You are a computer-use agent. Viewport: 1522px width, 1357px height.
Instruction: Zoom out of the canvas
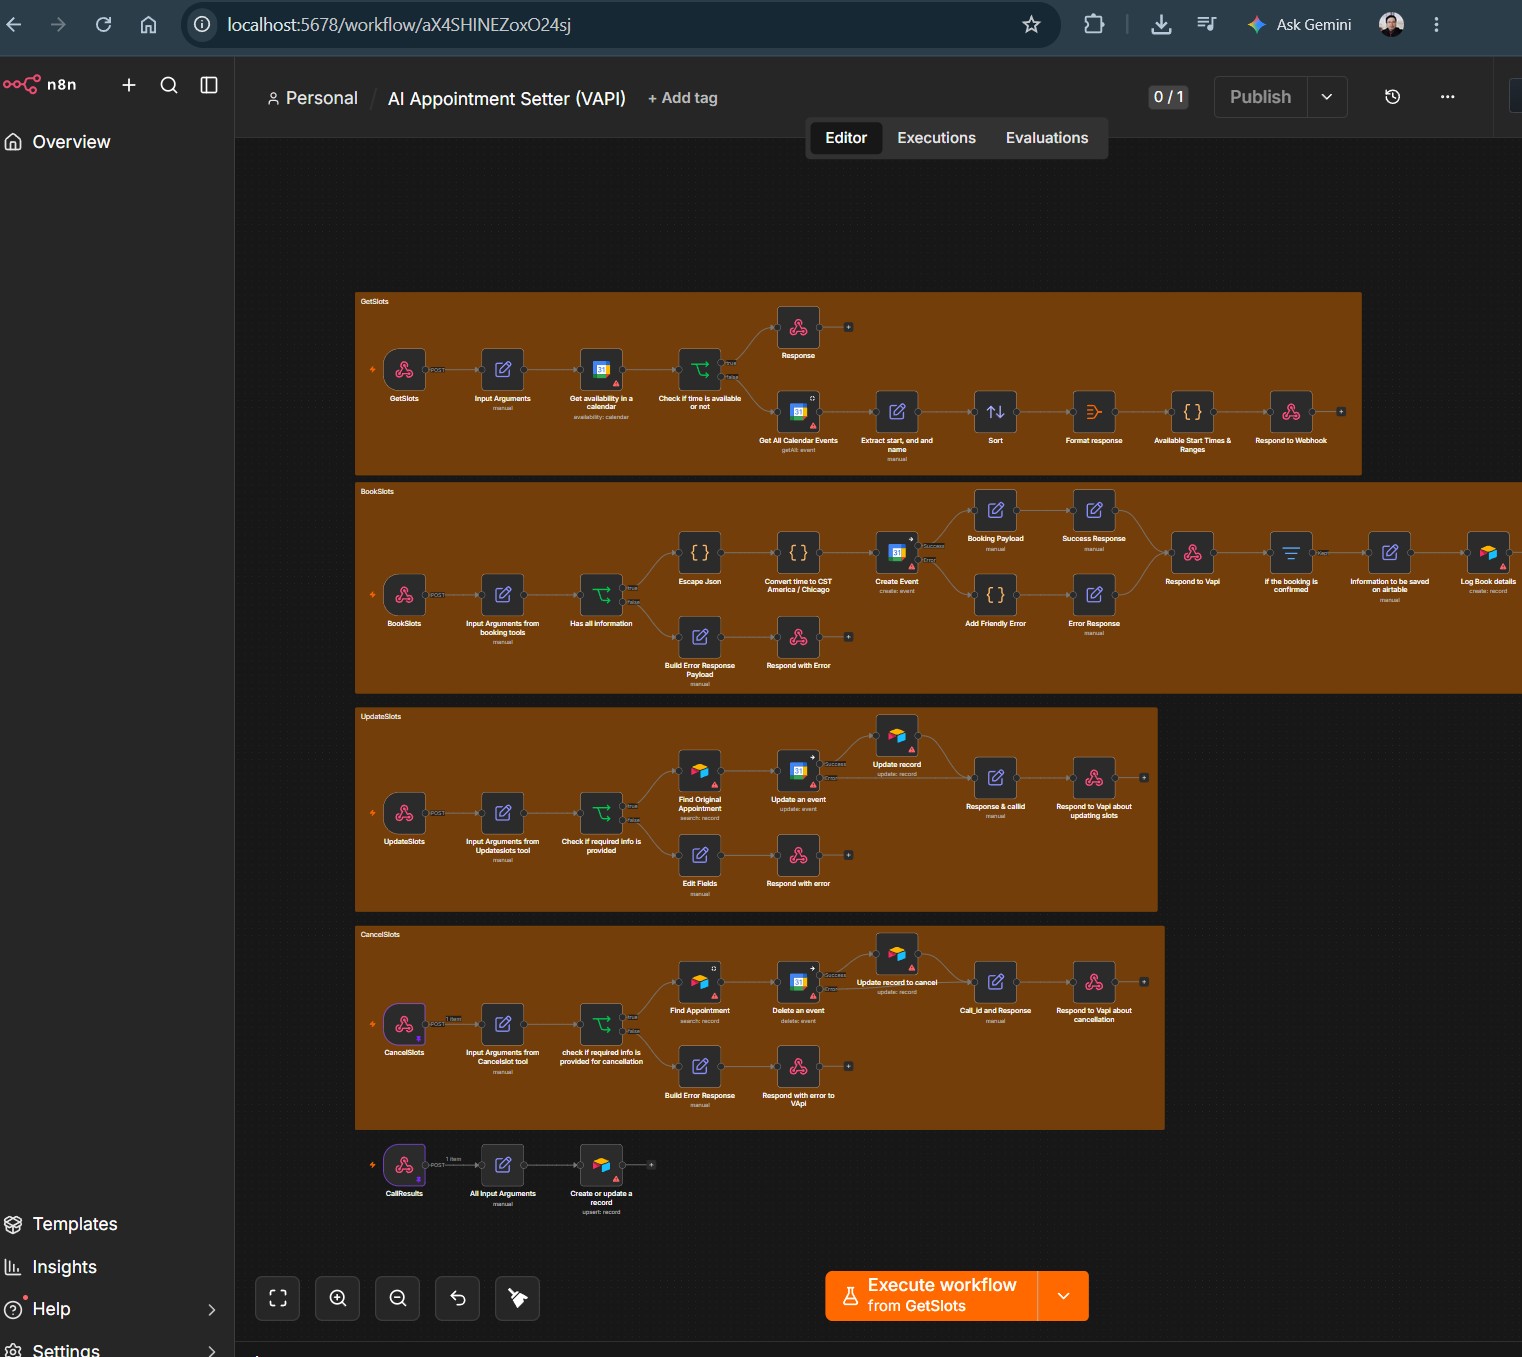coord(398,1298)
